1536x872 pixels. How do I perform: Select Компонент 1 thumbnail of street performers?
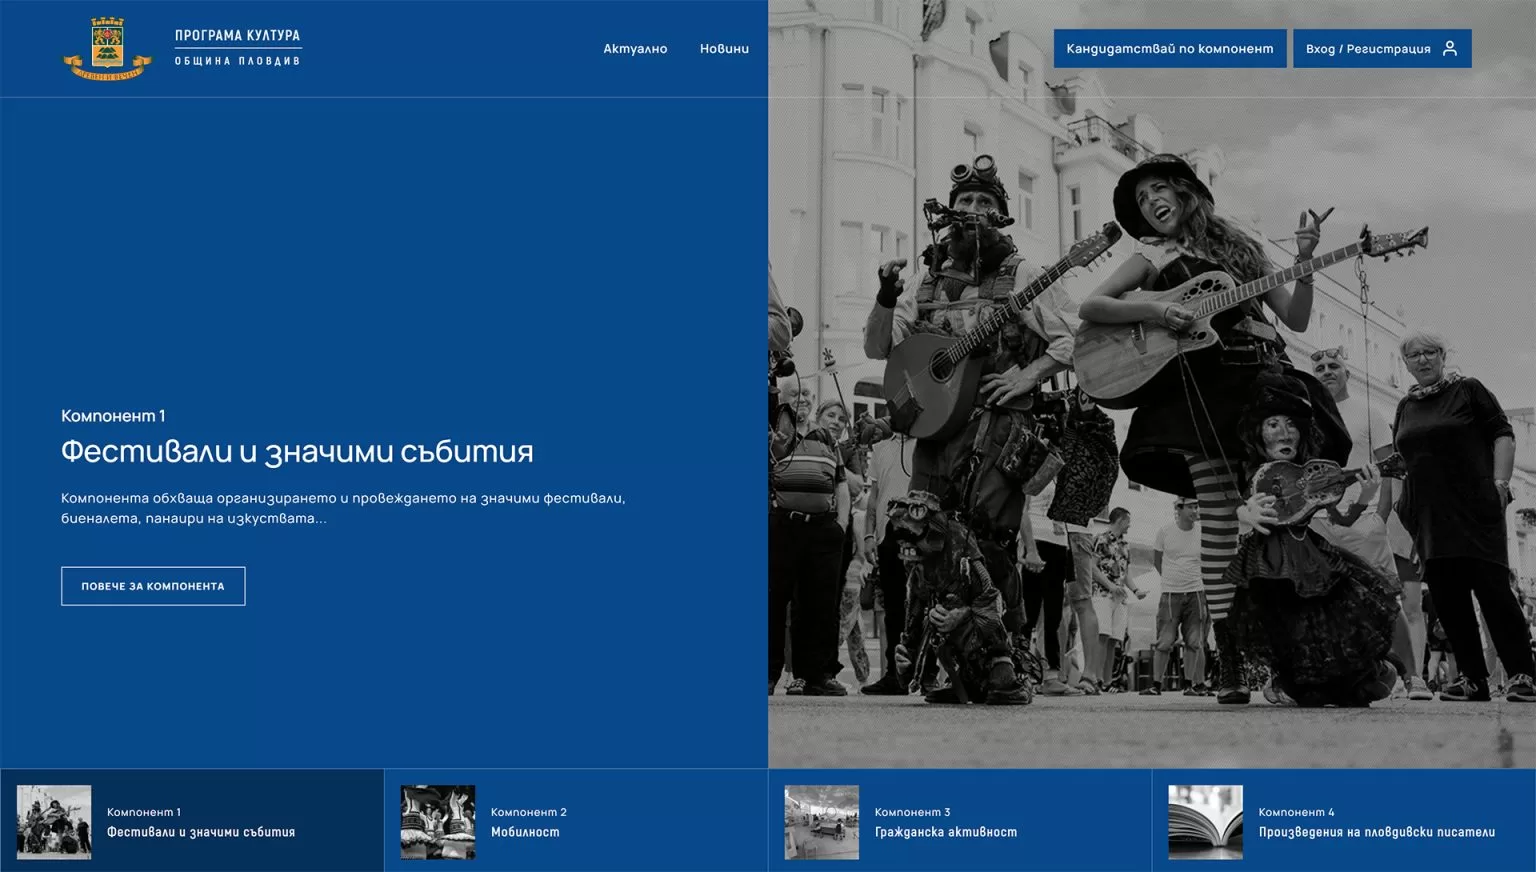(54, 822)
